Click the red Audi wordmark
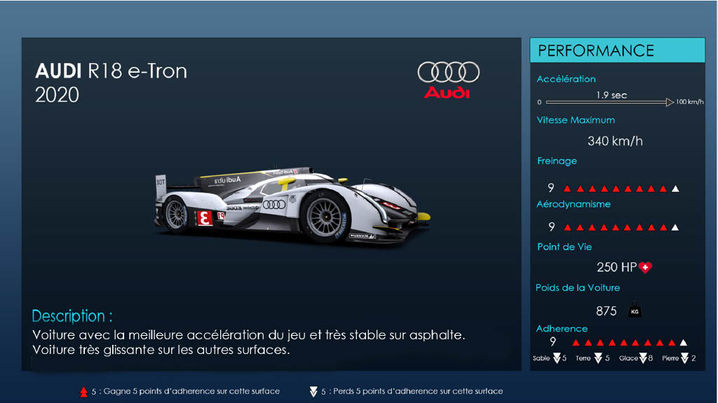Viewport: 718px width, 403px height. [447, 93]
